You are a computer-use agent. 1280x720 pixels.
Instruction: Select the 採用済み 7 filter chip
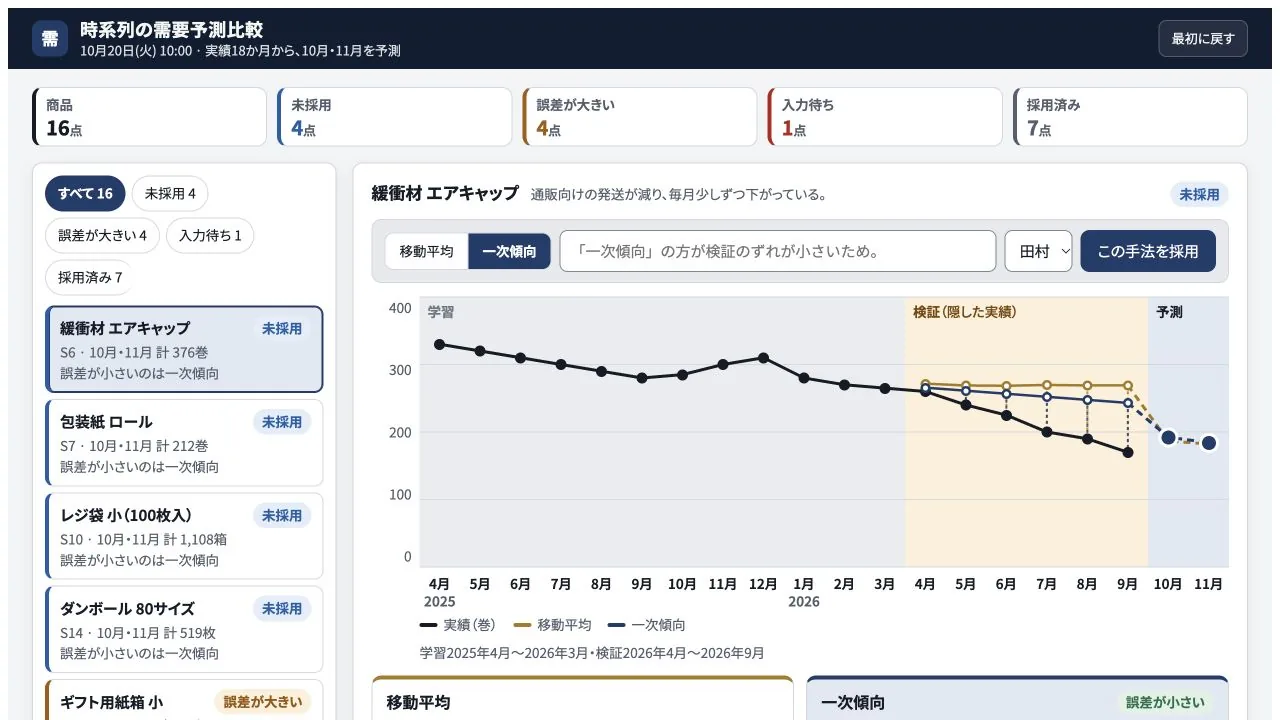tap(89, 277)
